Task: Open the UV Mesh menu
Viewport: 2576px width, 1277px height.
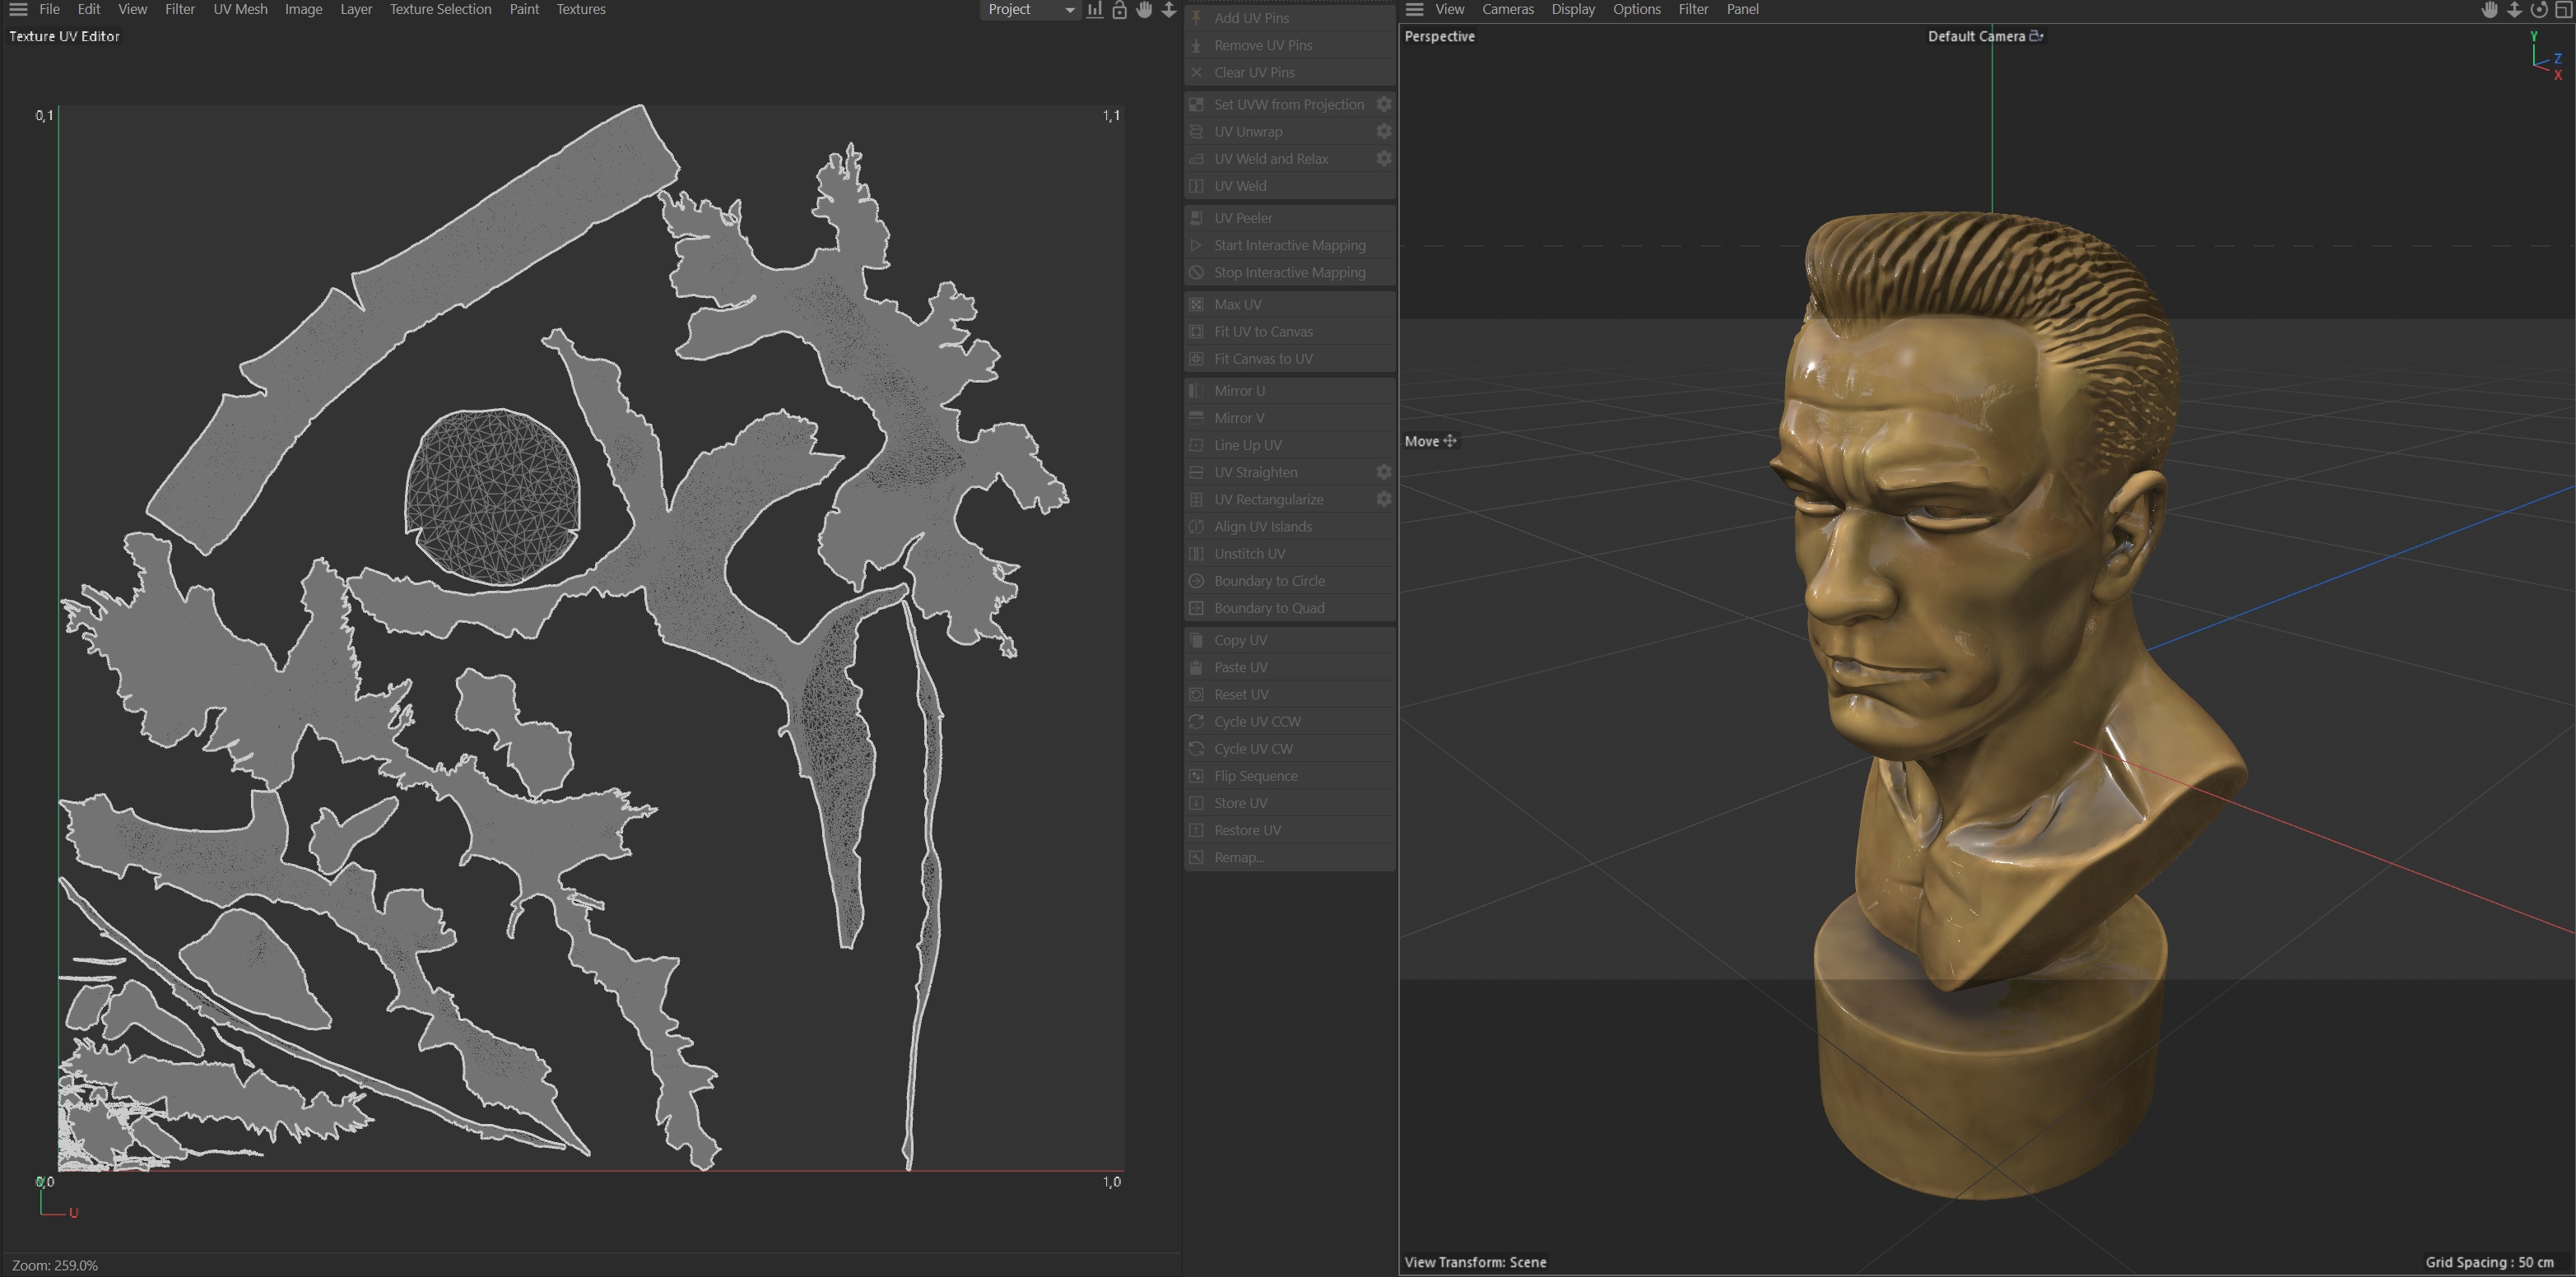Action: (x=240, y=9)
